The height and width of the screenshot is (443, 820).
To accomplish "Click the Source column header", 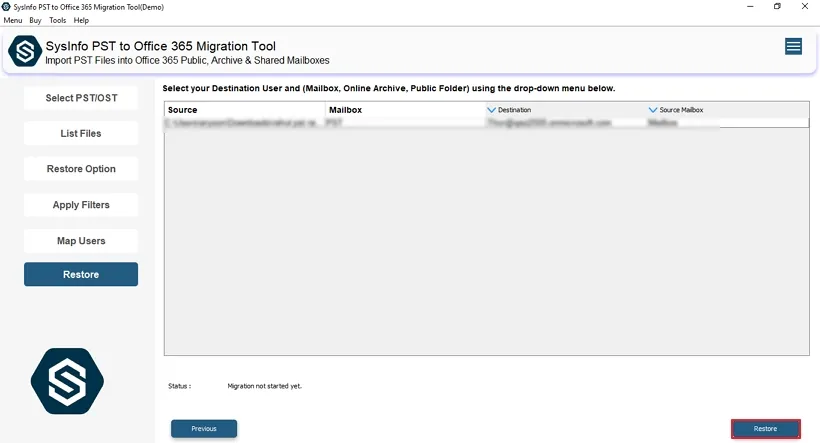I will (244, 110).
